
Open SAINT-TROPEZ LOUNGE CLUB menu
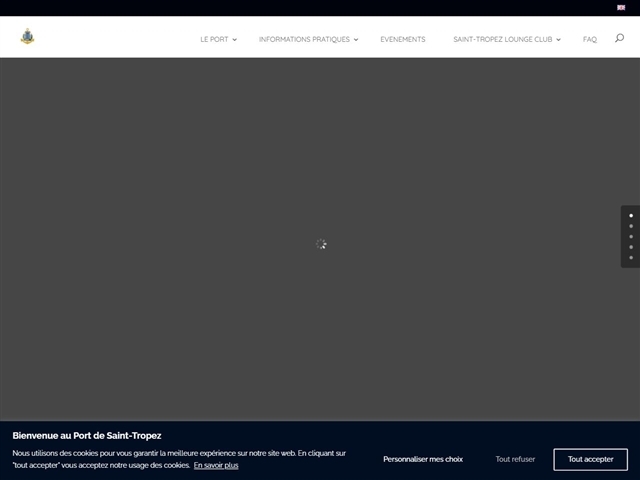(502, 40)
